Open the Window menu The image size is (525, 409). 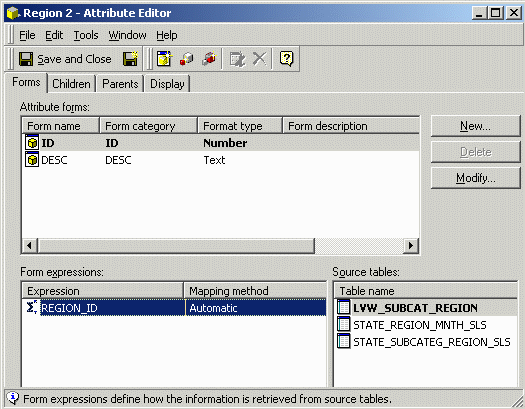(x=128, y=35)
